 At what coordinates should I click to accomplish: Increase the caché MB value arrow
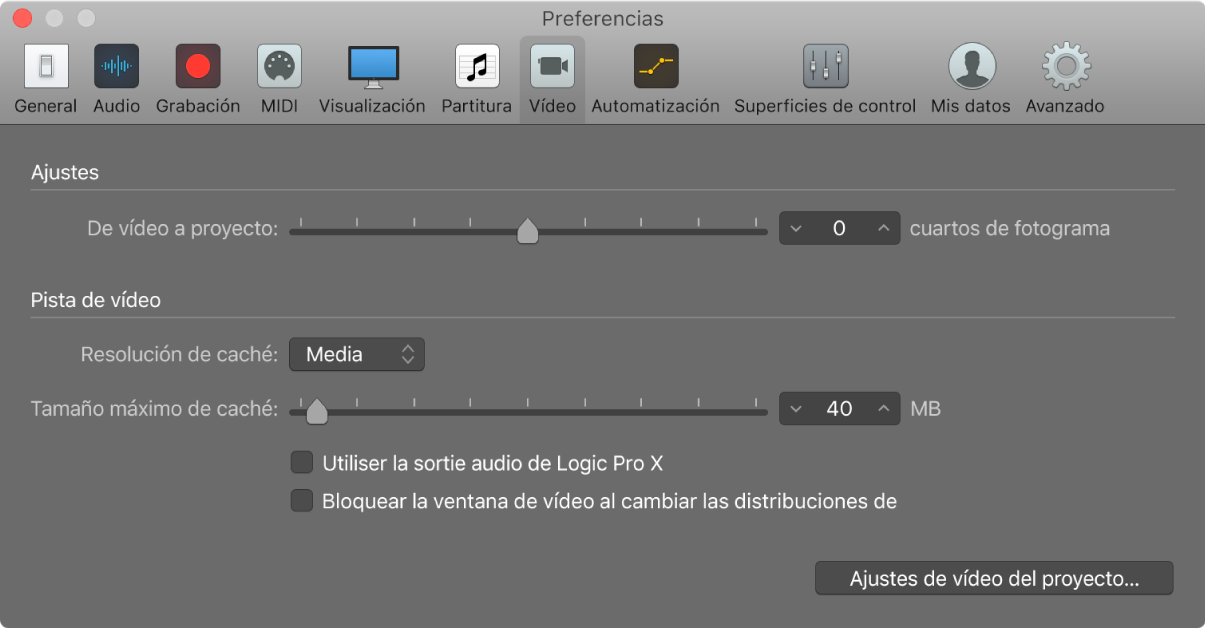point(883,408)
